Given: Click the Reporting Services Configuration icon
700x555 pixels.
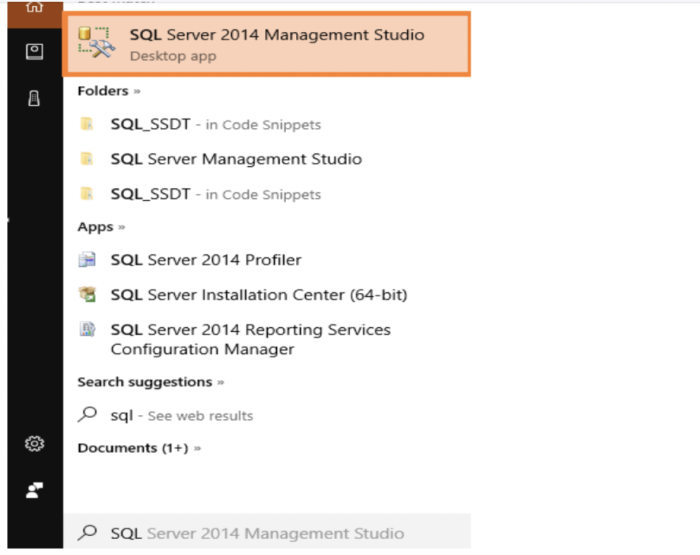Looking at the screenshot, I should pos(87,329).
